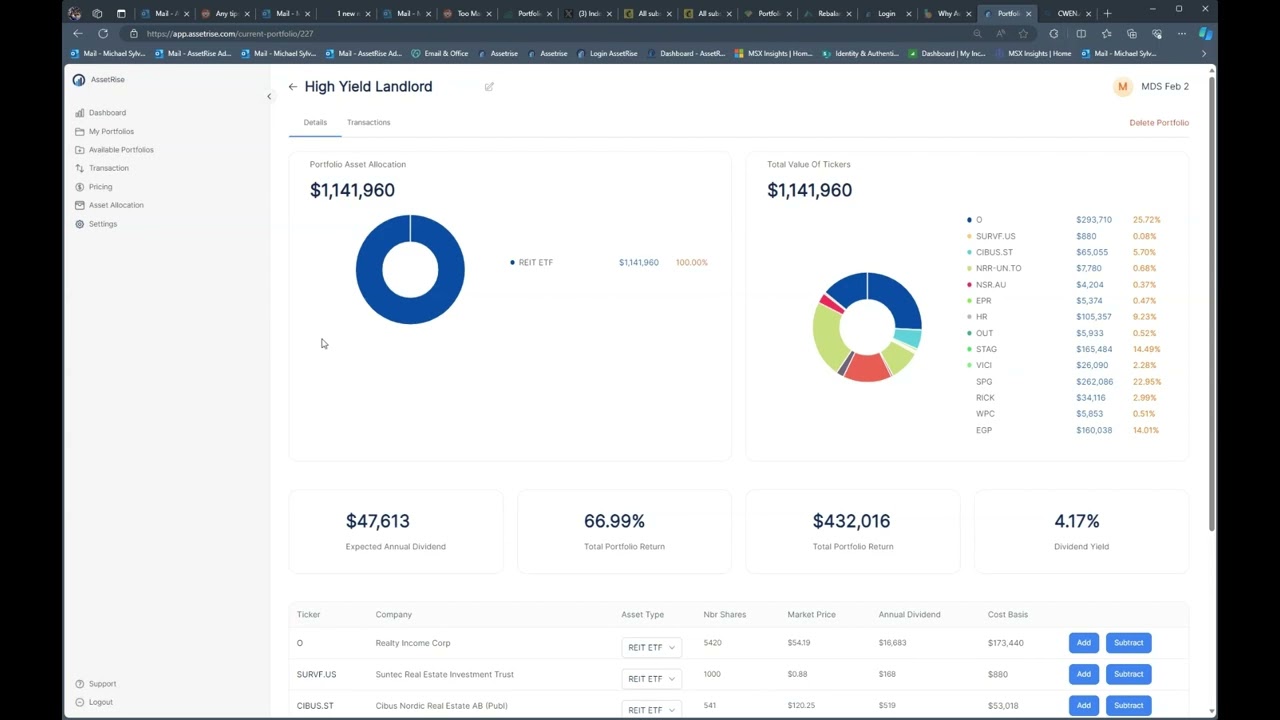Click Add for the O ticker row

click(1083, 643)
